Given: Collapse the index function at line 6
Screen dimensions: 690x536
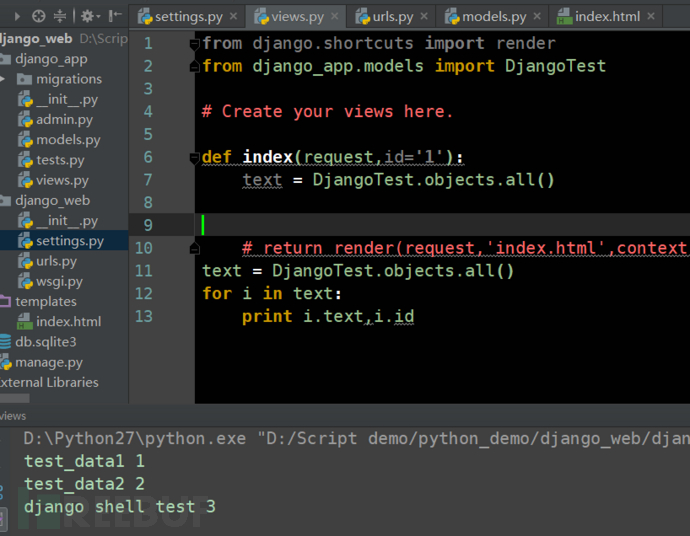Looking at the screenshot, I should (x=194, y=158).
